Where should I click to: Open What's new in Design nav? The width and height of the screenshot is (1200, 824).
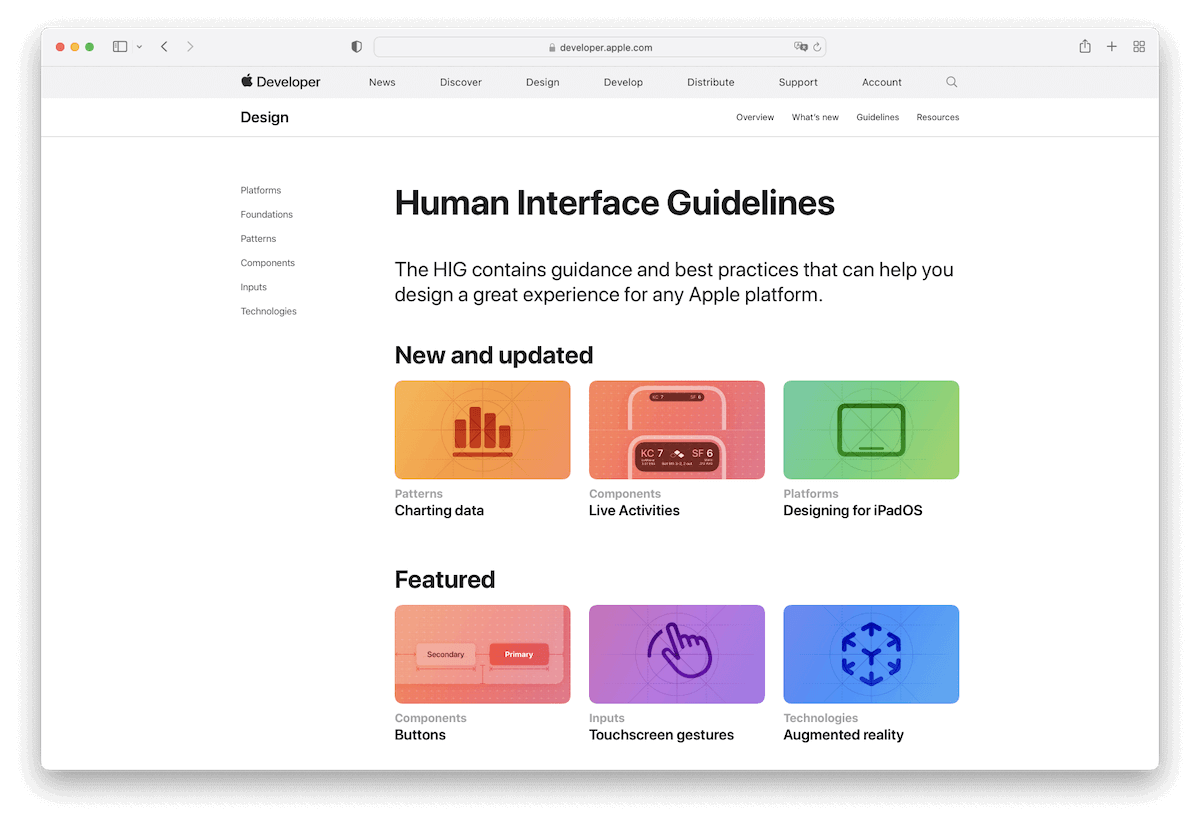tap(815, 117)
